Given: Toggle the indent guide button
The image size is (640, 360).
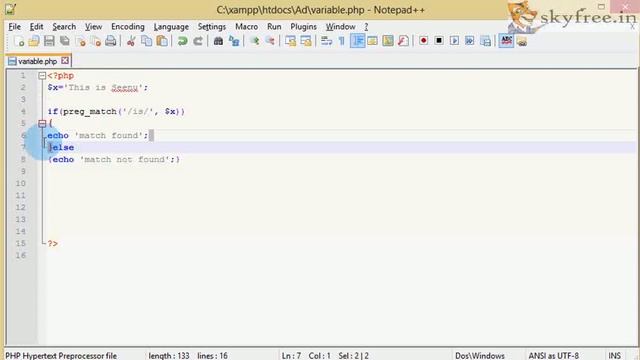Looking at the screenshot, I should [x=358, y=41].
